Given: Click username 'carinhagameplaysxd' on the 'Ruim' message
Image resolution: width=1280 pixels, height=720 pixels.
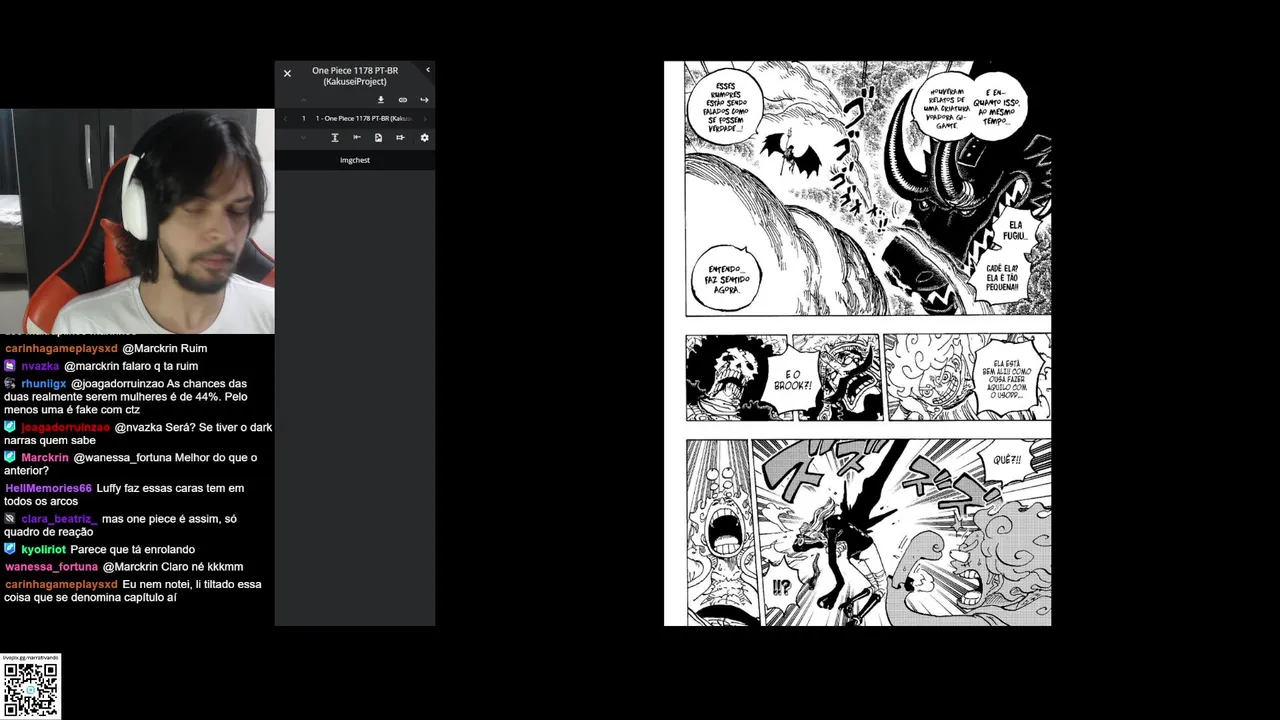Looking at the screenshot, I should click(x=61, y=348).
